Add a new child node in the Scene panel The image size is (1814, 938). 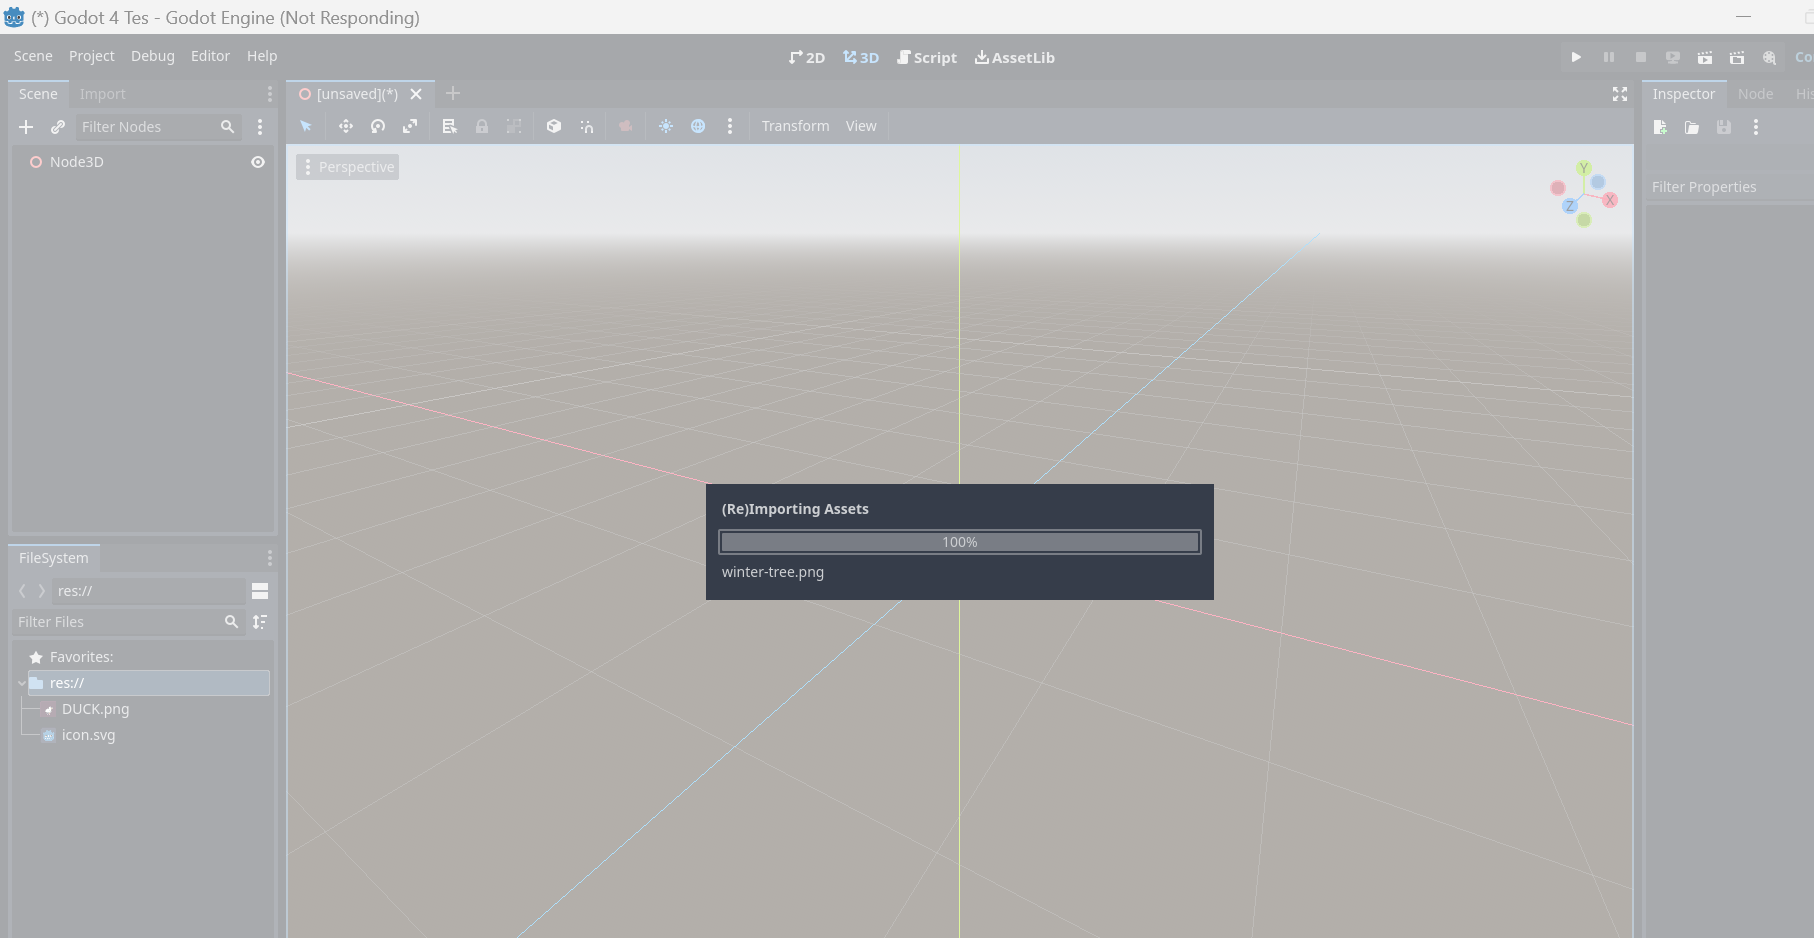click(x=26, y=127)
